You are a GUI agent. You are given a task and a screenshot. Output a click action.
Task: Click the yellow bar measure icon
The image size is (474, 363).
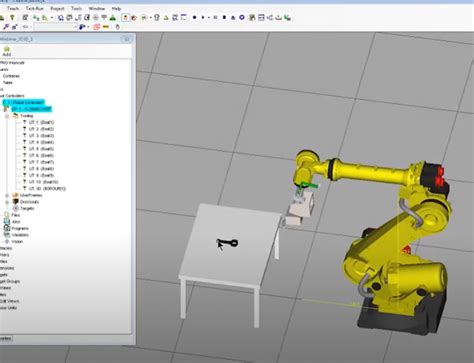point(106,27)
